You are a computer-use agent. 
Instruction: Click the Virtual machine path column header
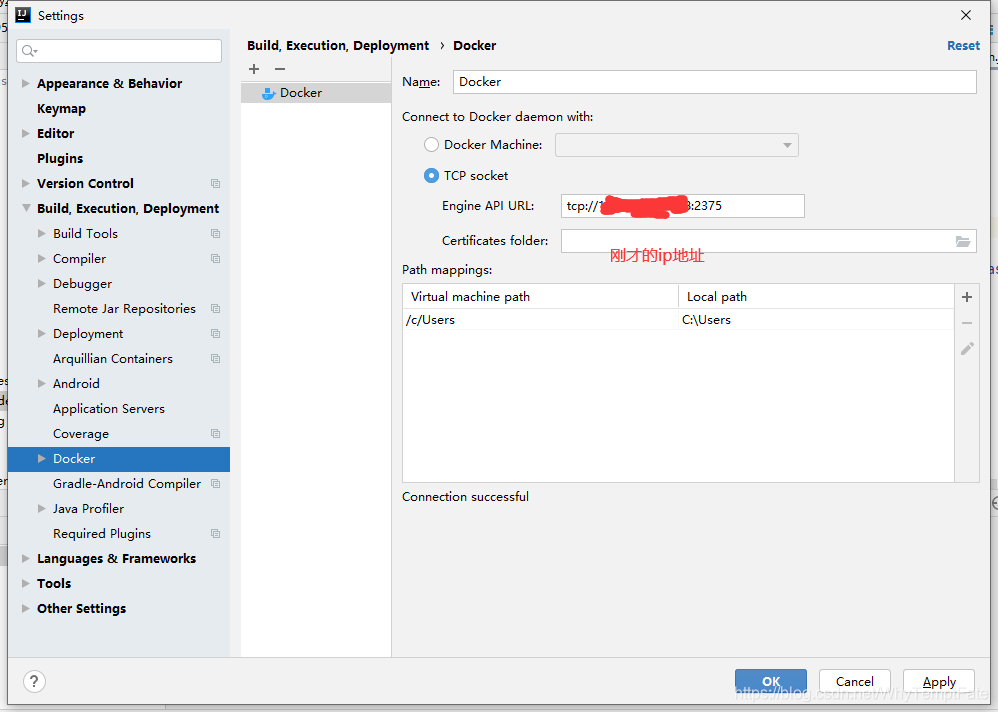pyautogui.click(x=540, y=297)
